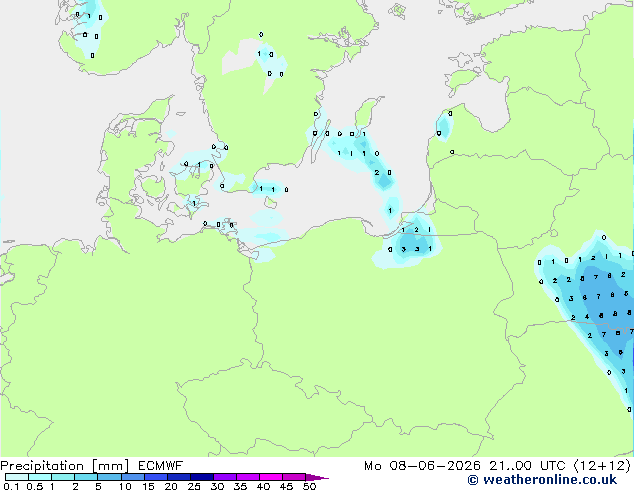Click the '40' legend scale label
Image resolution: width=634 pixels, height=490 pixels.
pos(263,486)
